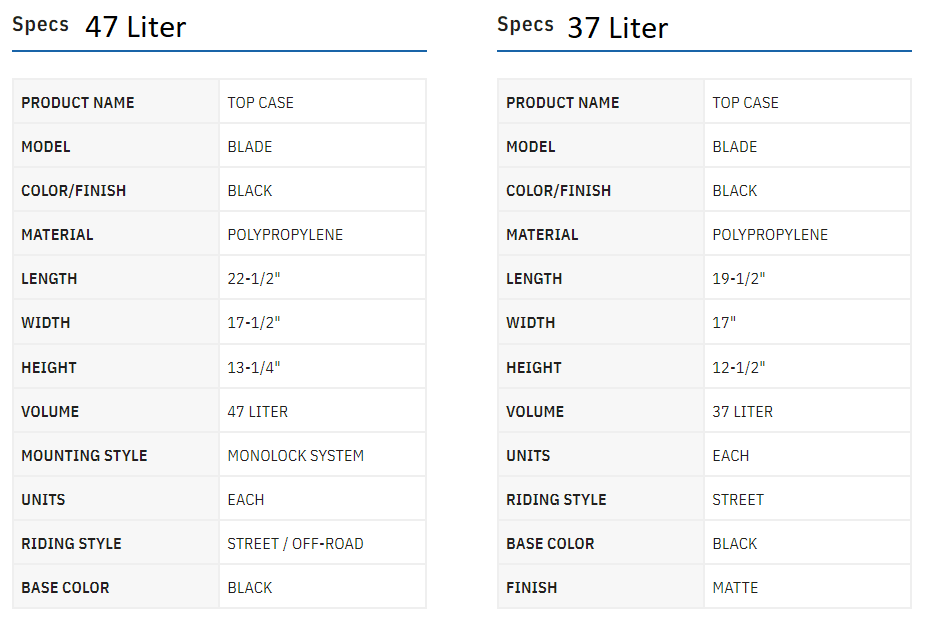The height and width of the screenshot is (621, 932).
Task: Click the 17" width value in the 37 Liter table
Action: [x=725, y=323]
